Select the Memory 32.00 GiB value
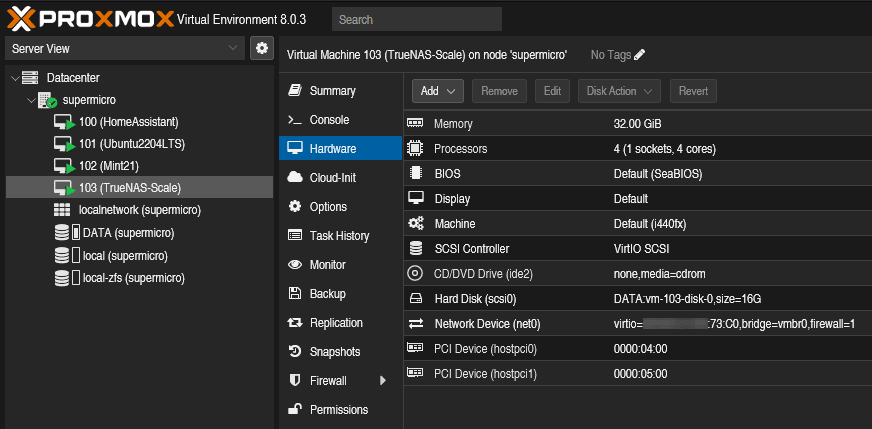Image resolution: width=872 pixels, height=429 pixels. pos(637,124)
